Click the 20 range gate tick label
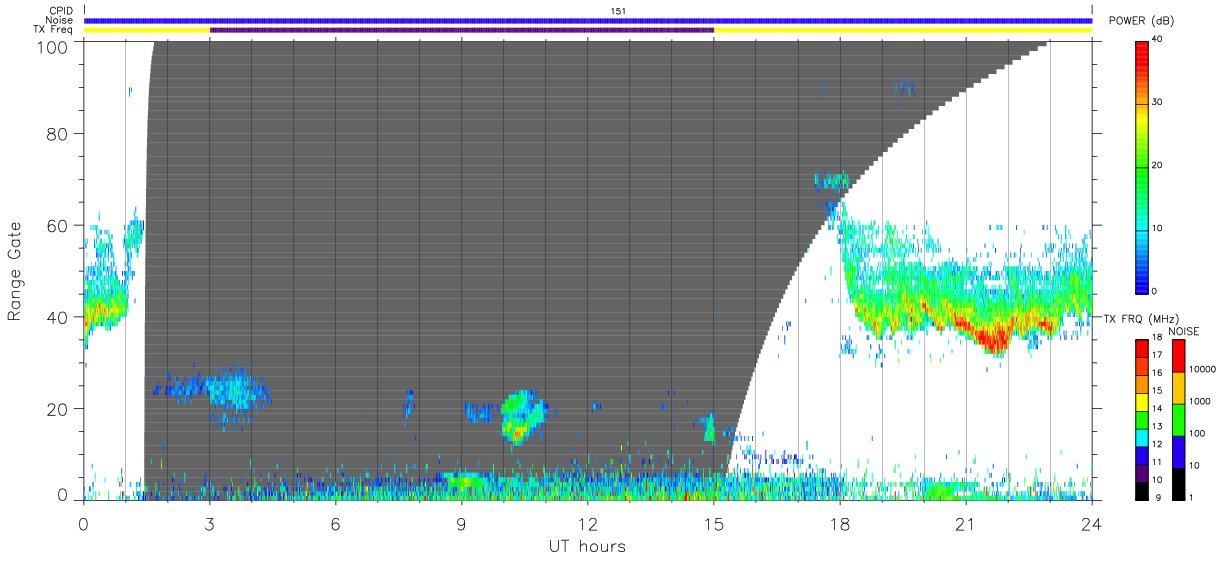The width and height of the screenshot is (1228, 567). click(59, 408)
